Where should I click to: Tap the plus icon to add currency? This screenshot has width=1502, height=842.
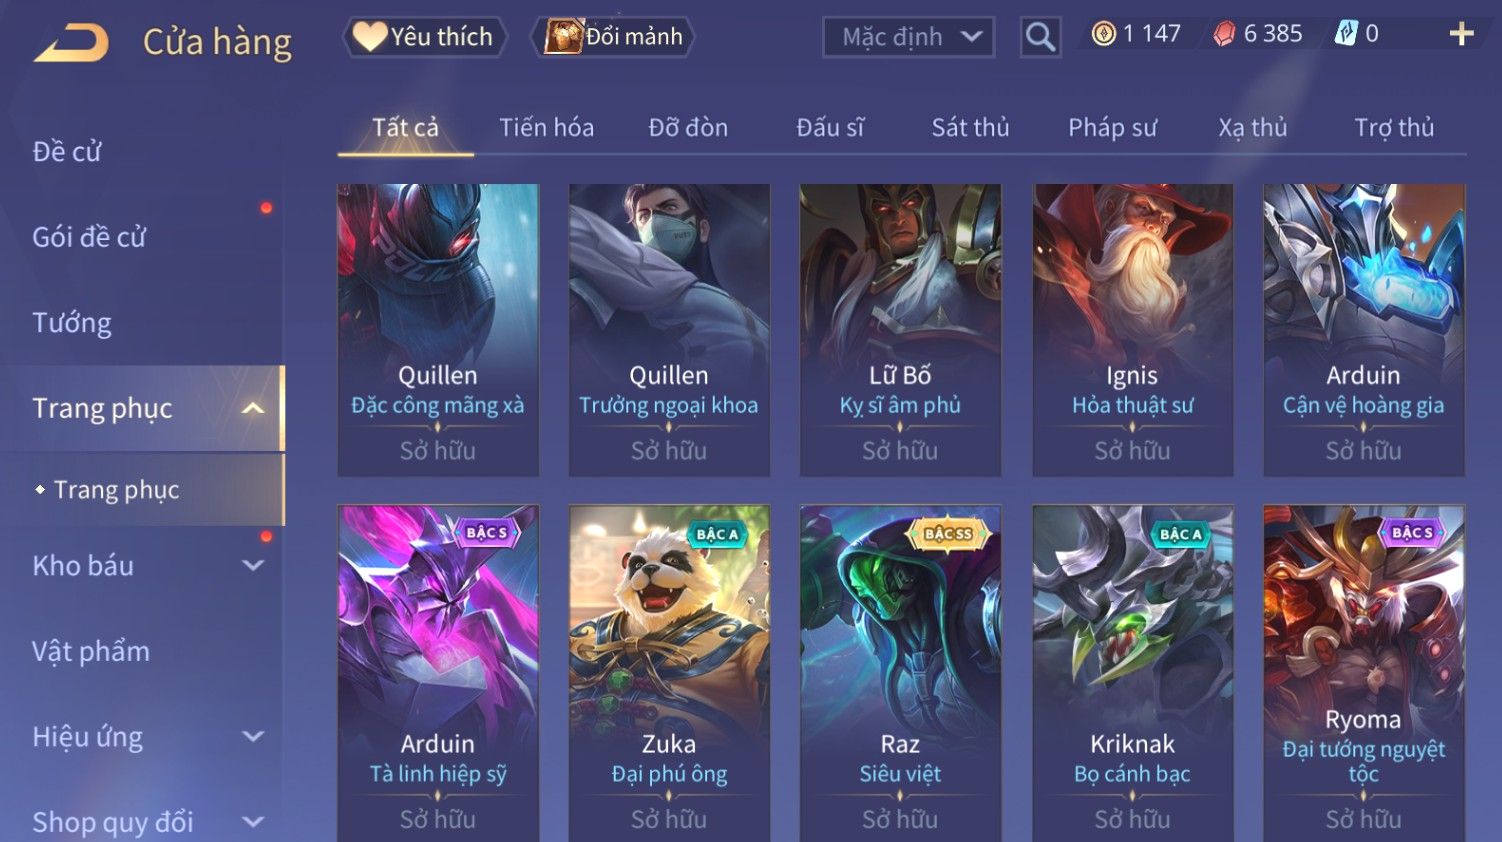(x=1461, y=34)
